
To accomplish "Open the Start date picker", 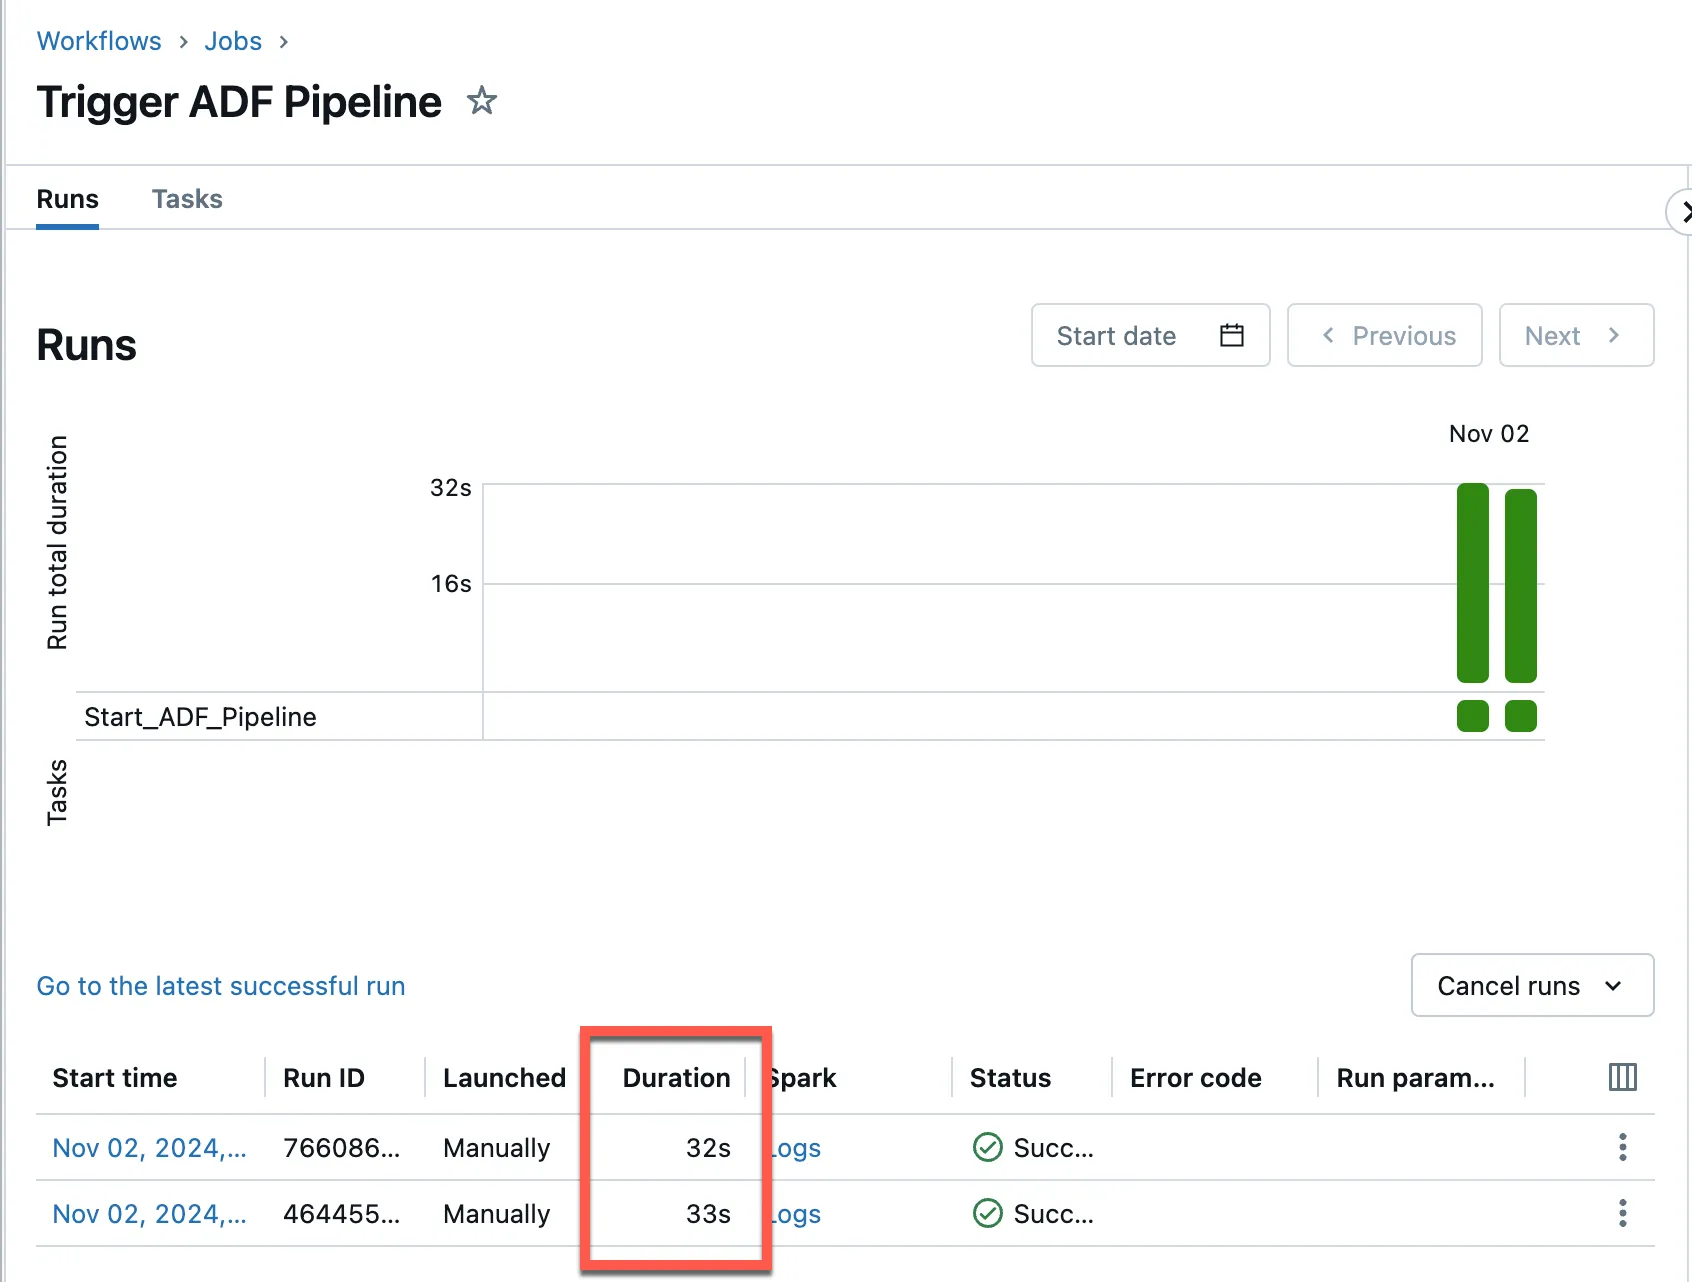I will [1150, 335].
